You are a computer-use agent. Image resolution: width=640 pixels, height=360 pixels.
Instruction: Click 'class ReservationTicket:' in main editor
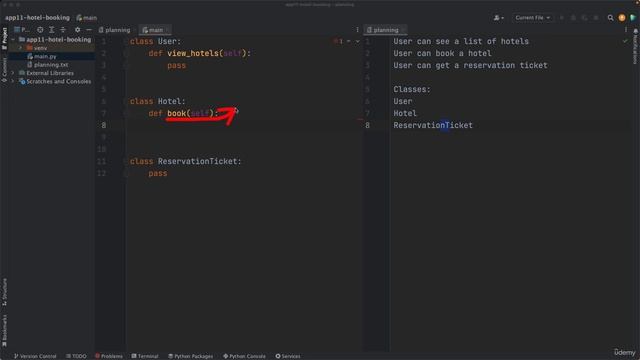[186, 161]
